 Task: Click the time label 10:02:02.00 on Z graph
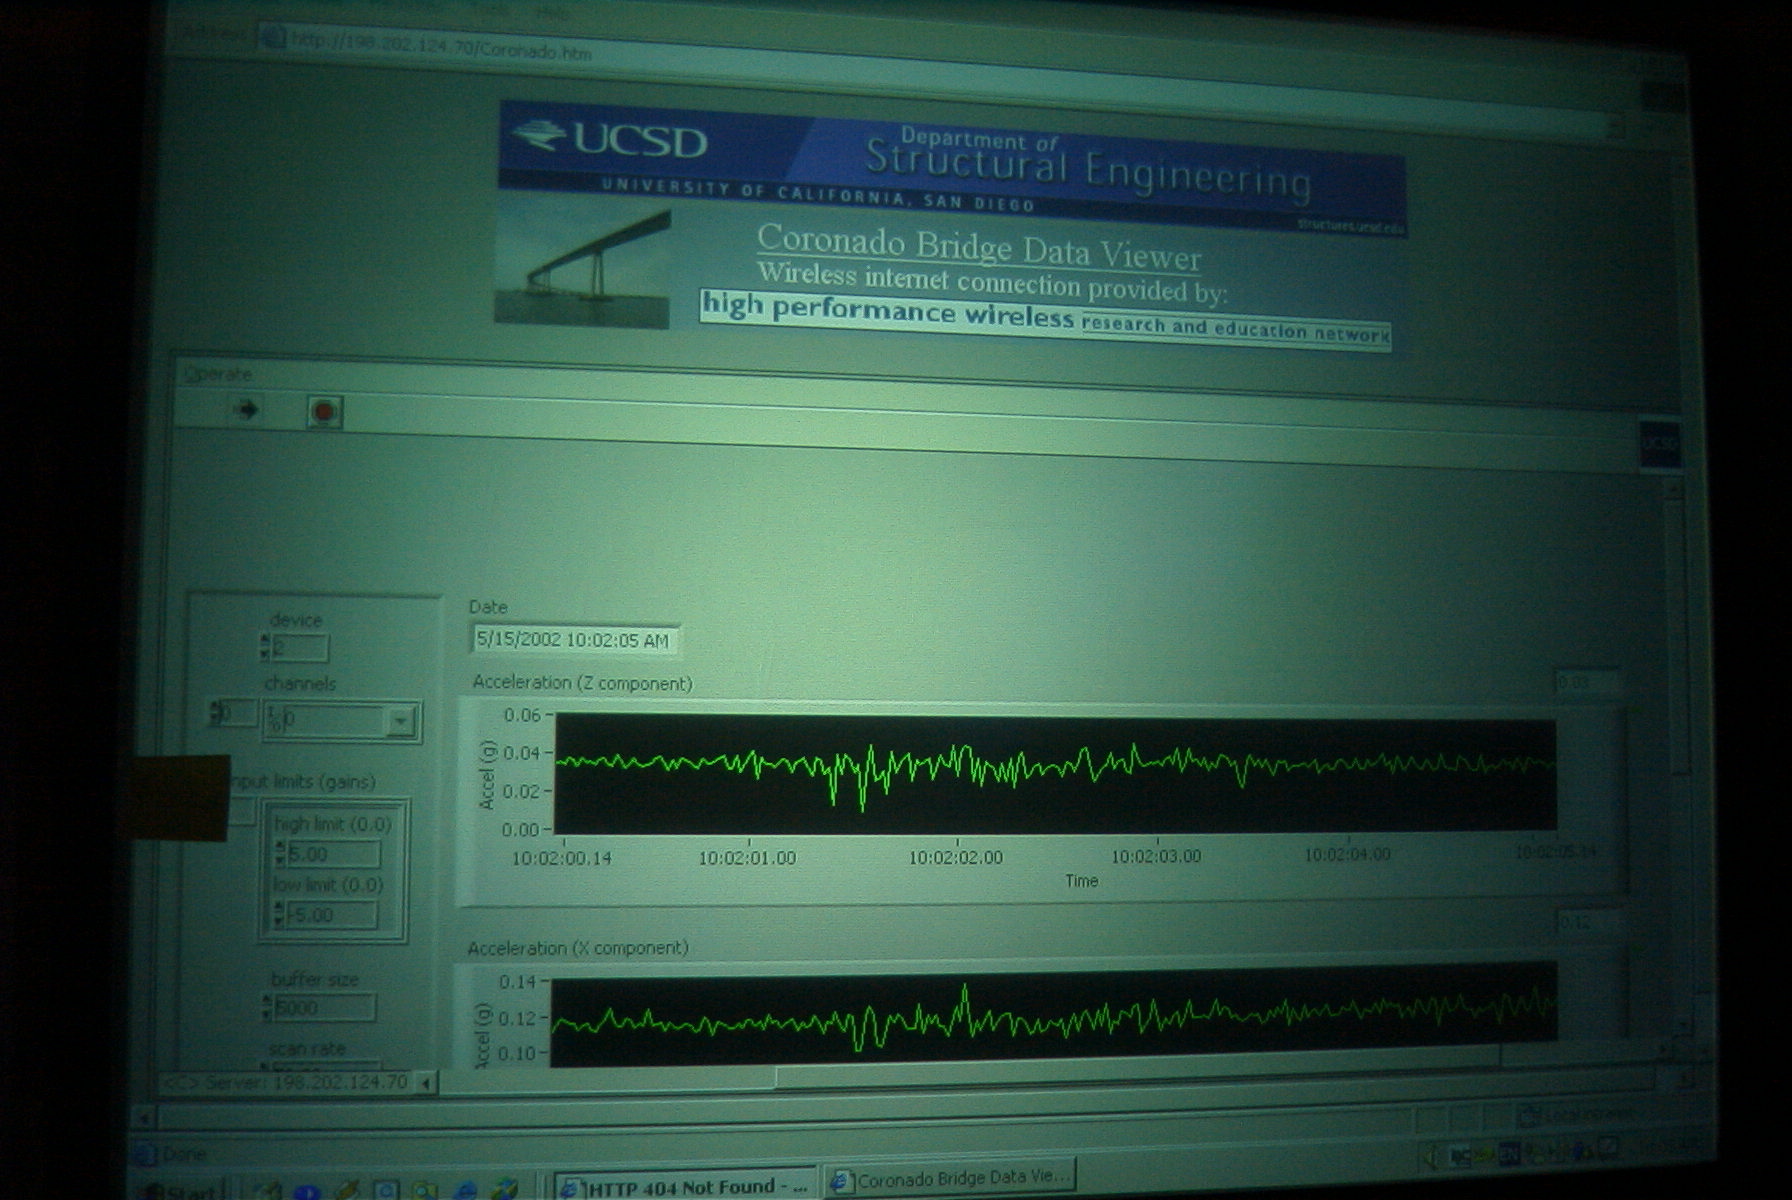click(x=955, y=858)
